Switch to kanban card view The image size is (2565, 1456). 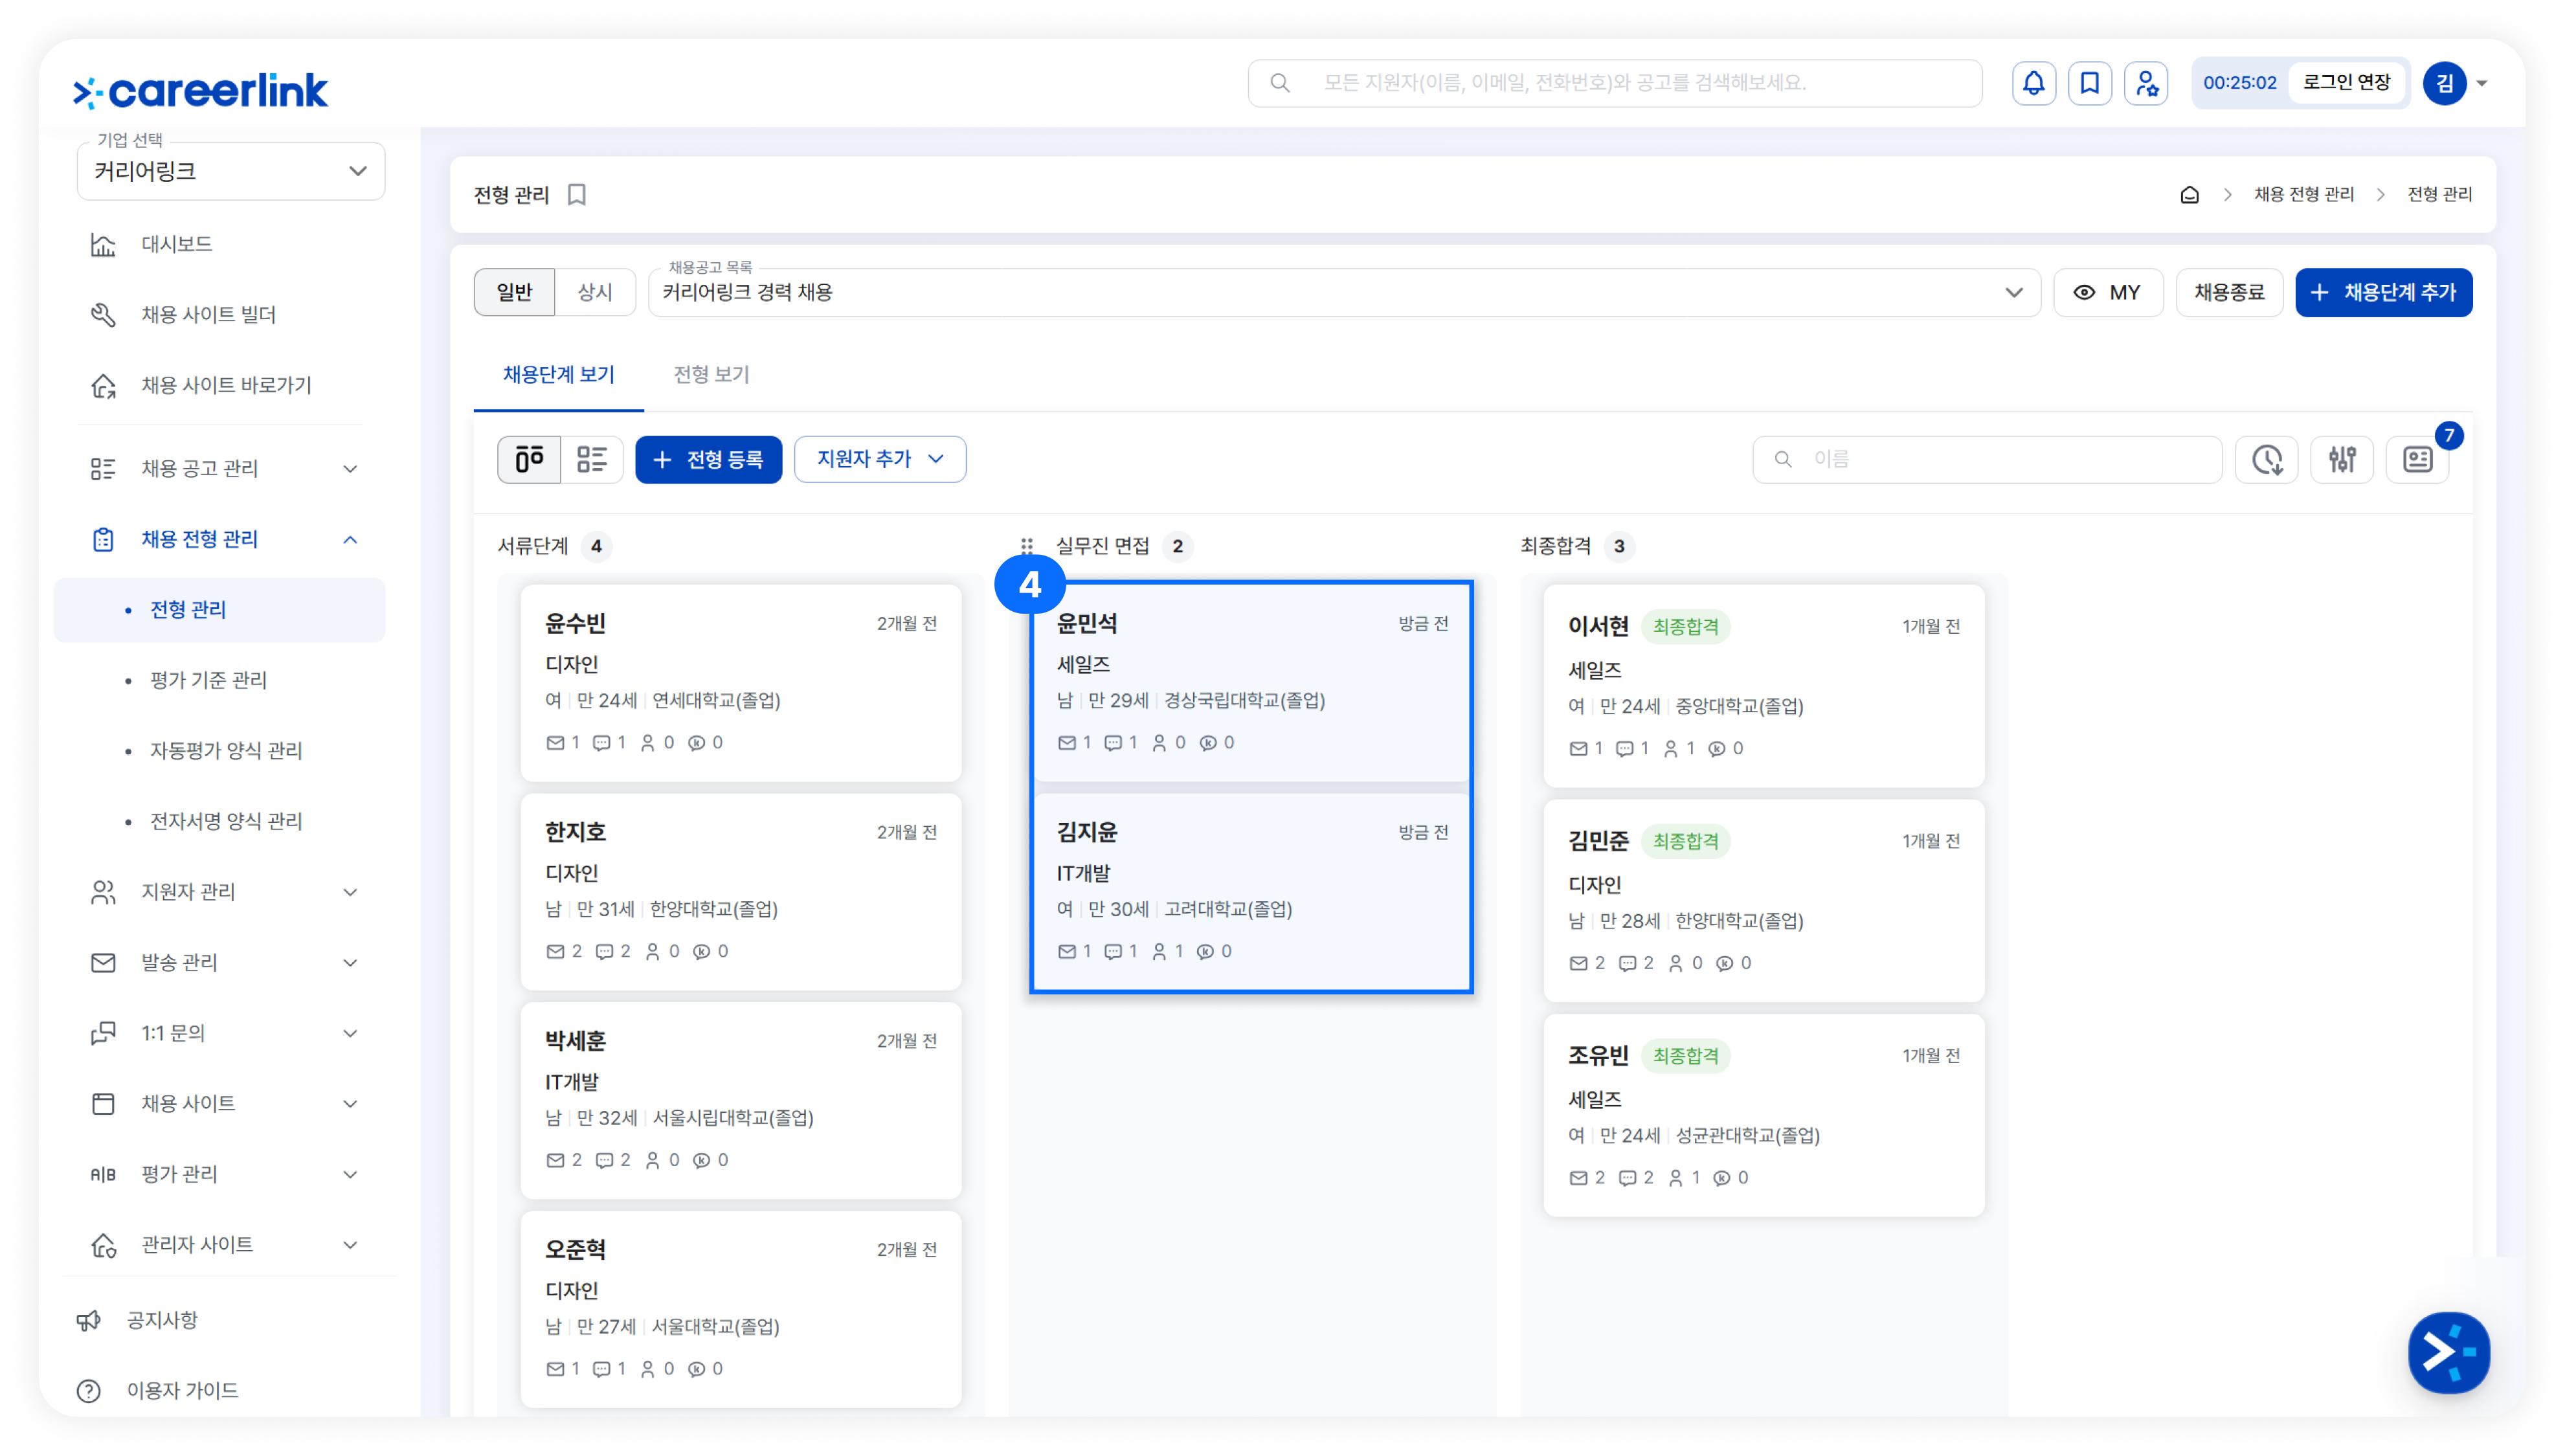pos(529,459)
